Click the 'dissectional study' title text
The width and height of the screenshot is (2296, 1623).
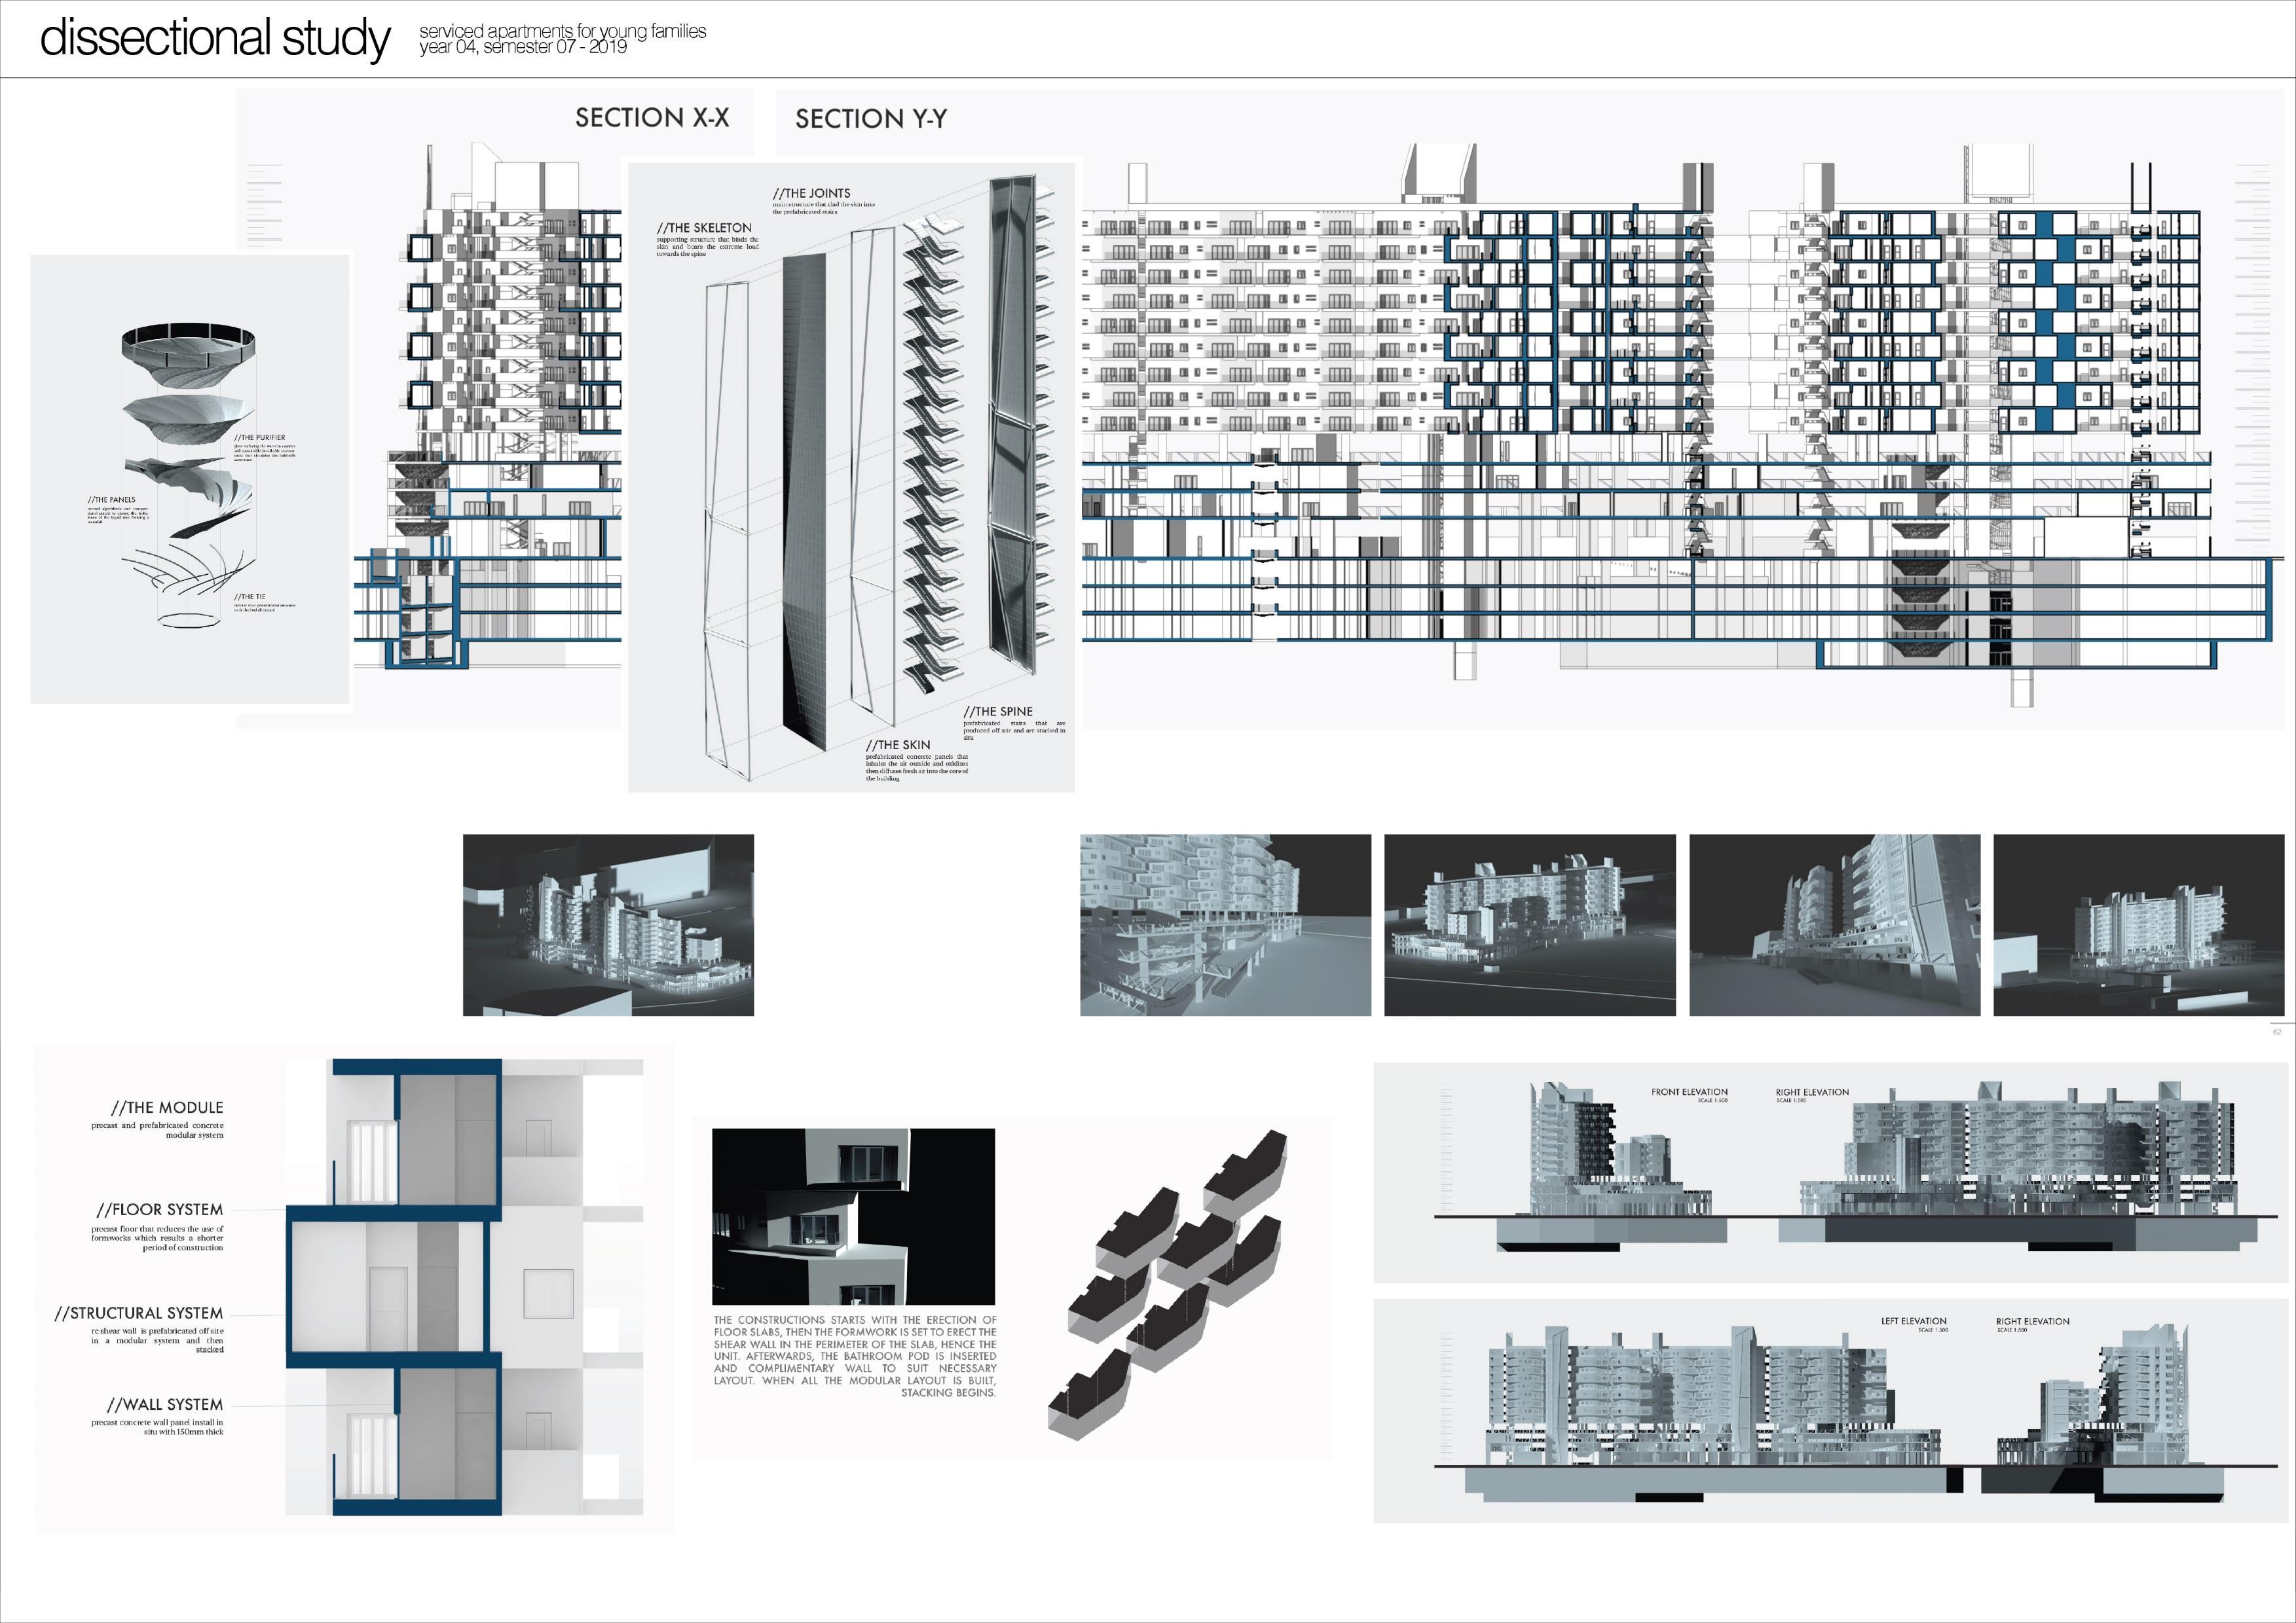click(x=215, y=38)
